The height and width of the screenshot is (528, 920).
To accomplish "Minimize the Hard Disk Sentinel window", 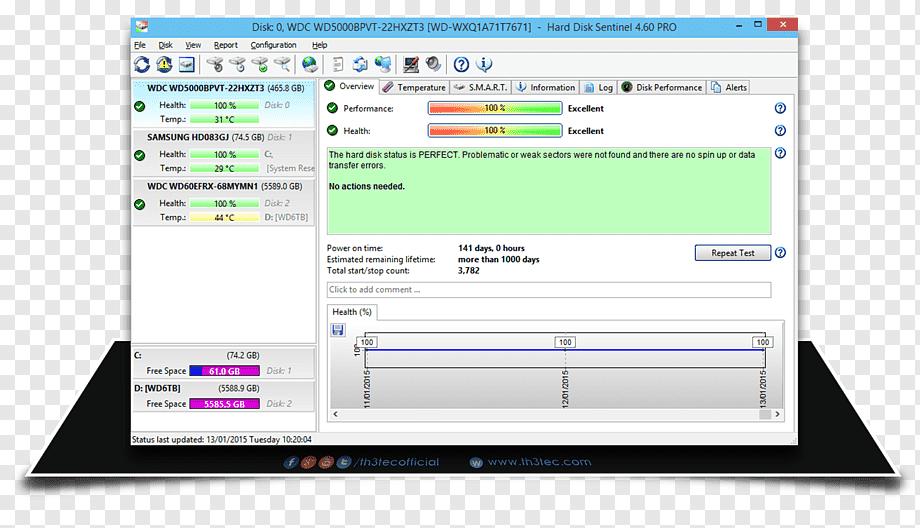I will coord(739,25).
